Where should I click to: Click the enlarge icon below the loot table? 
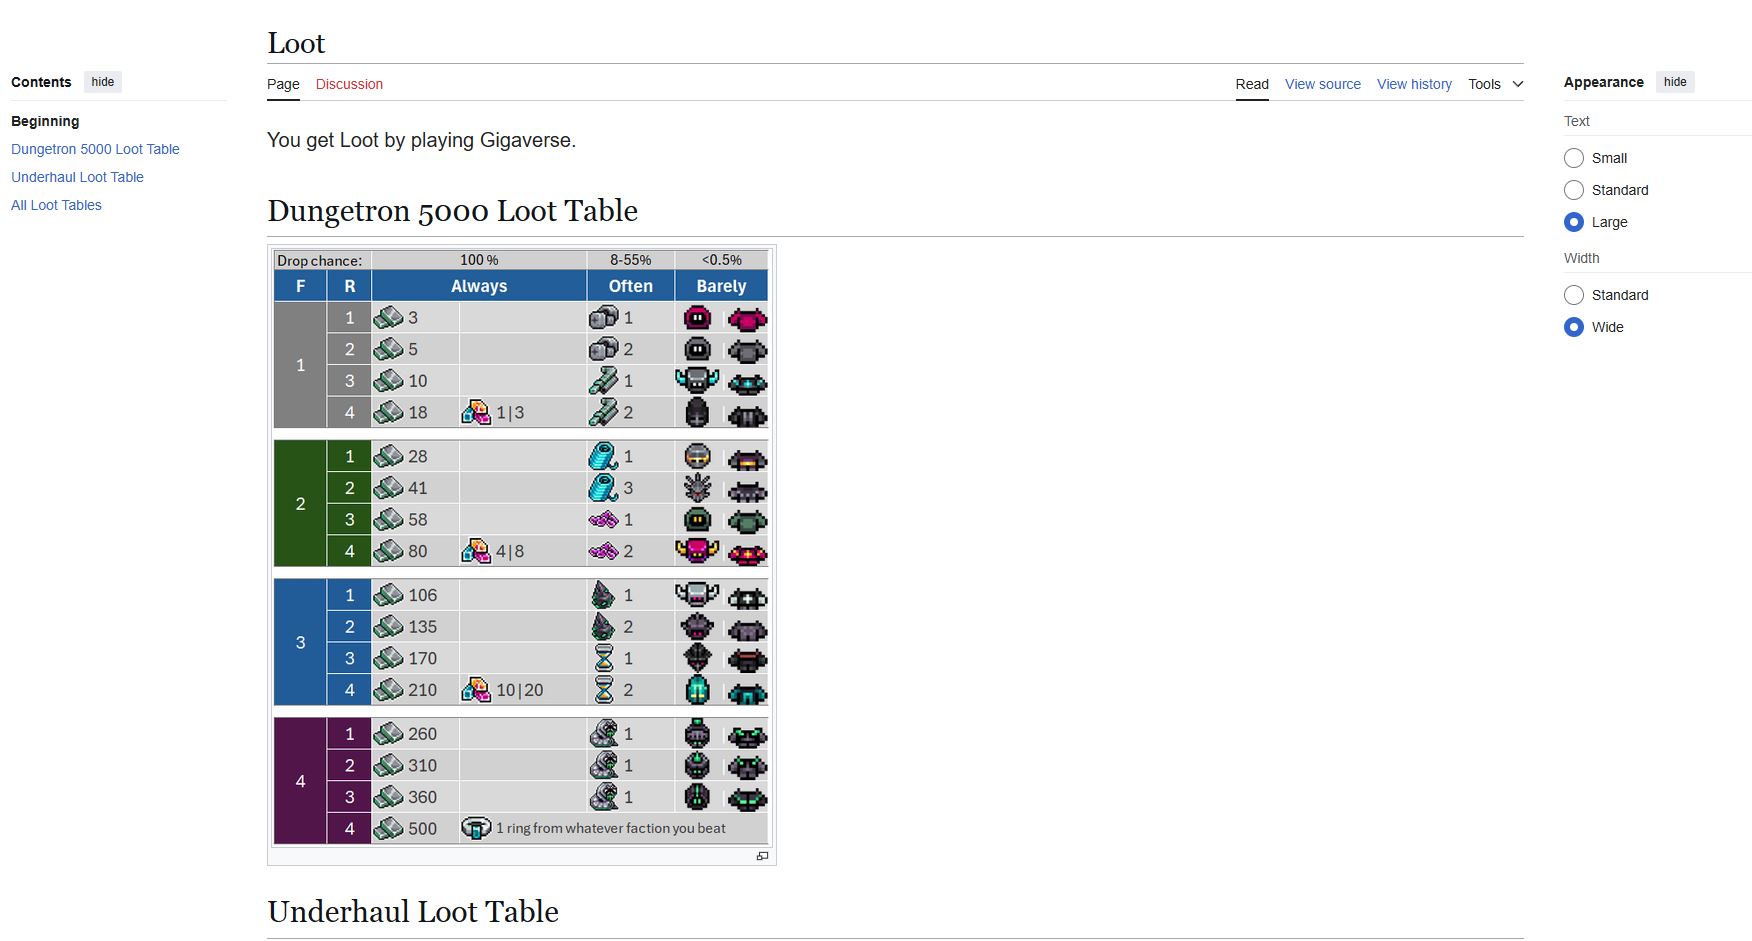[x=762, y=856]
